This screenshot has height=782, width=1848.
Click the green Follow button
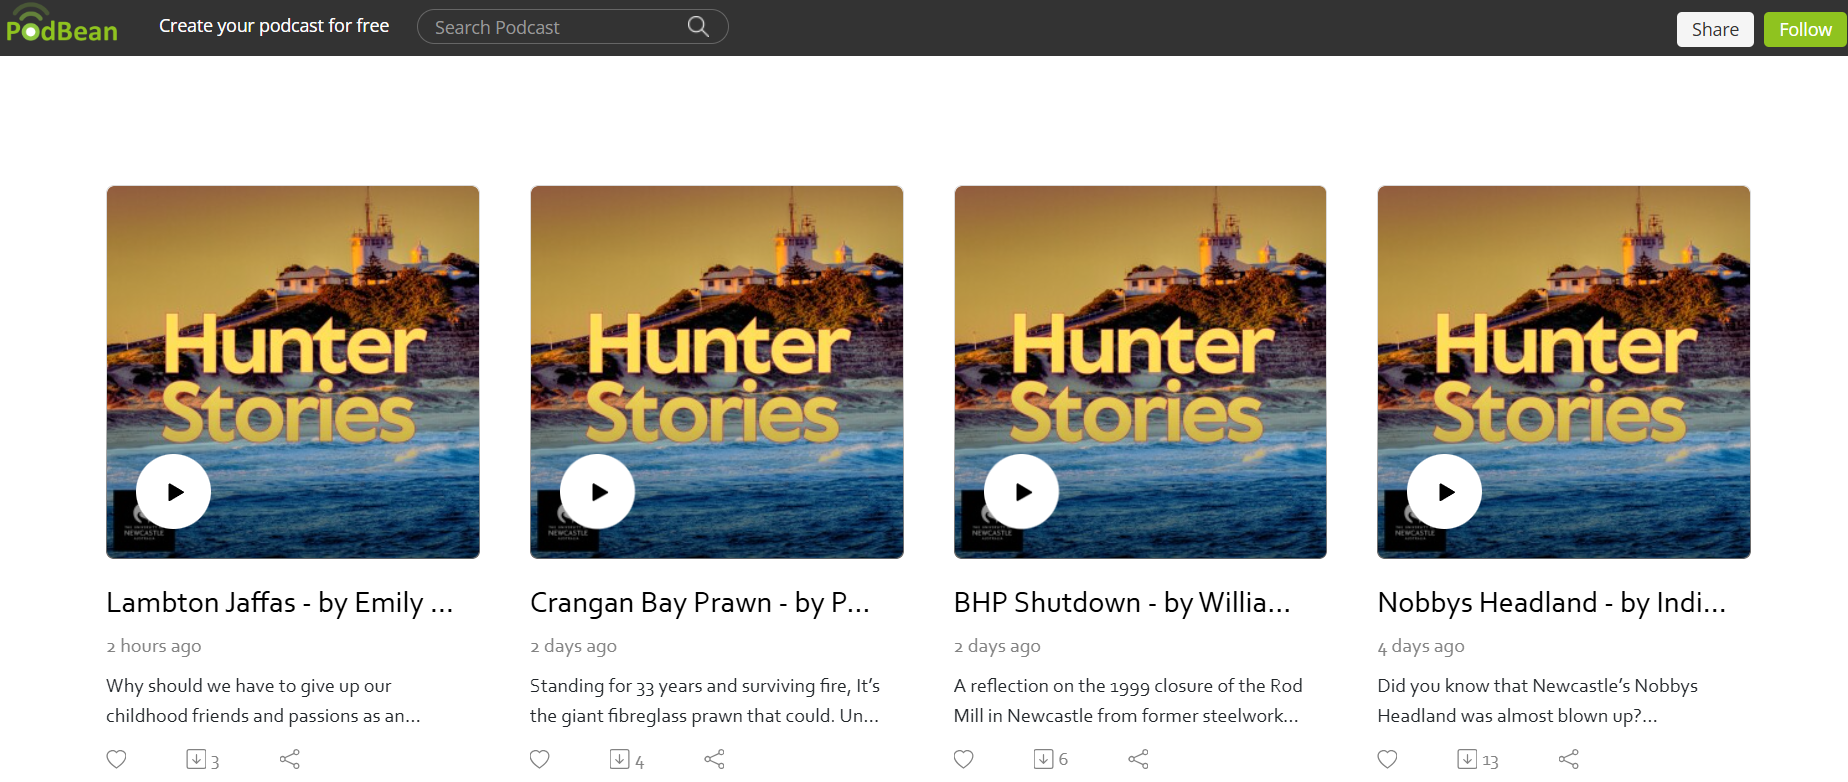(x=1805, y=29)
